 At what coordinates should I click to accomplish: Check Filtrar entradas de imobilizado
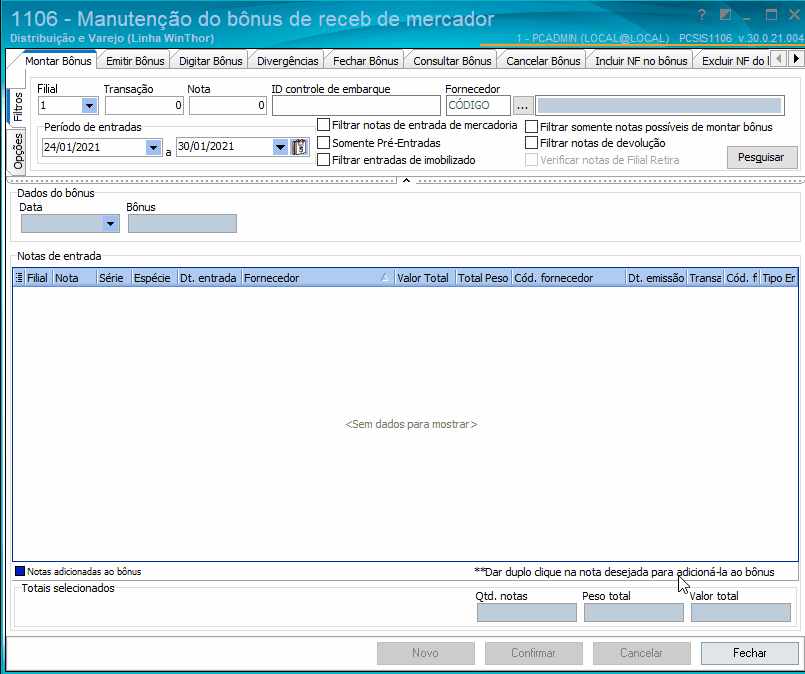pos(323,160)
